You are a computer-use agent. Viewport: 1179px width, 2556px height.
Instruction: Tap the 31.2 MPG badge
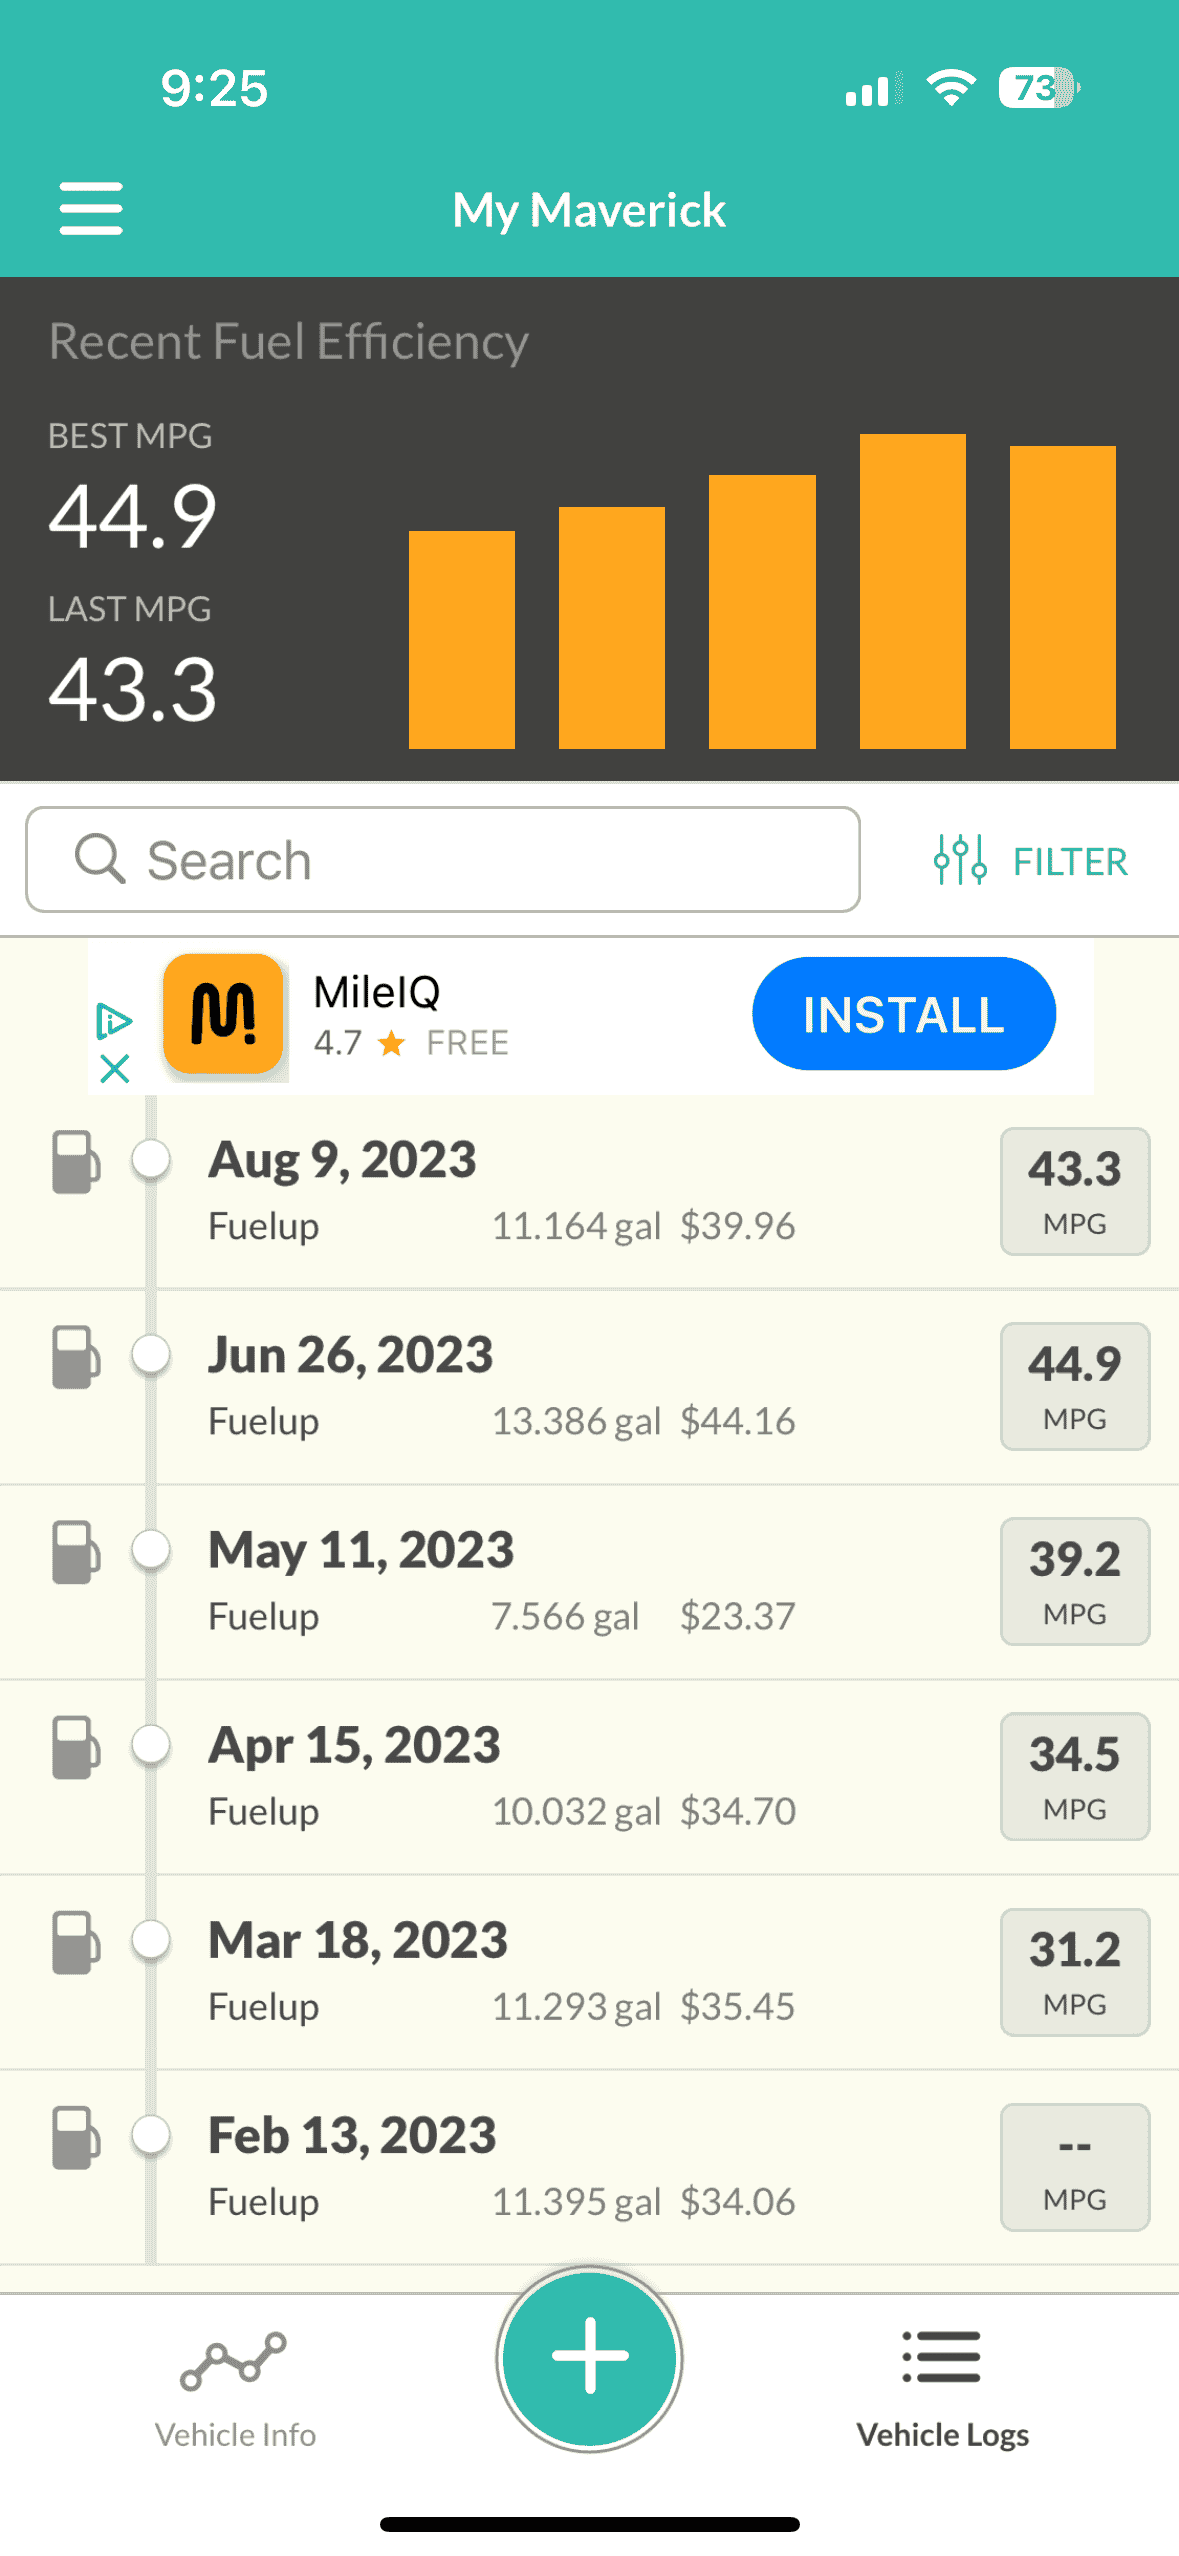(x=1074, y=1971)
